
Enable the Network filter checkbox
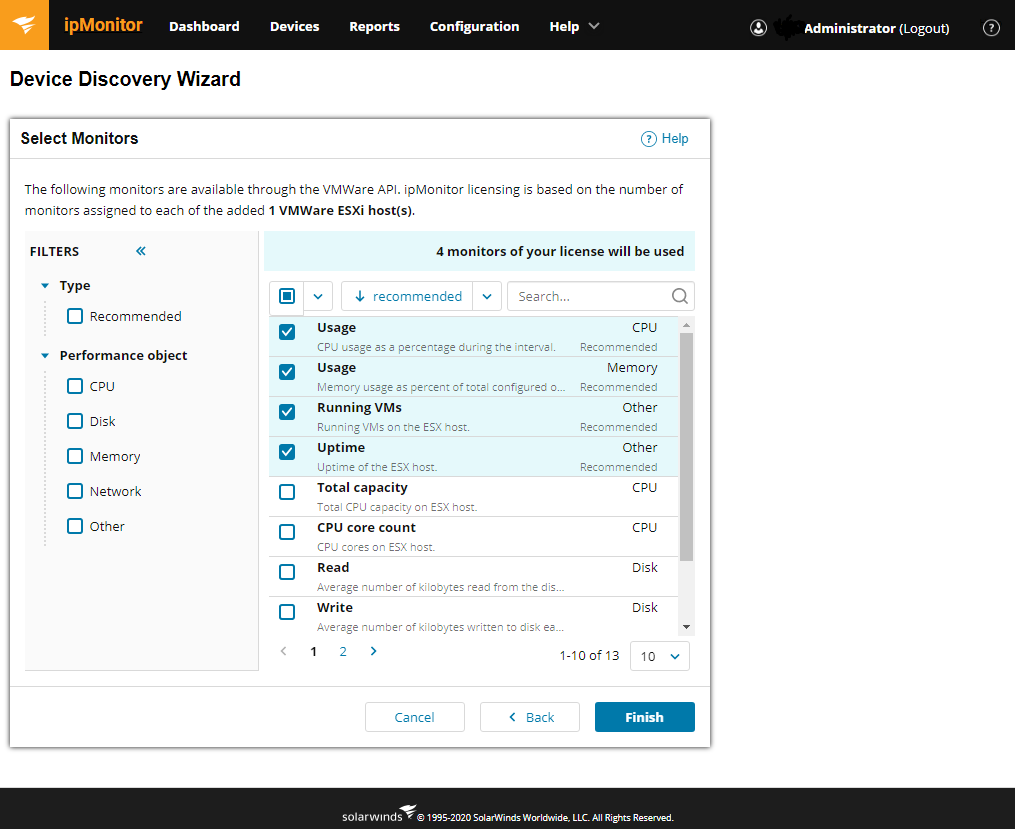[75, 491]
